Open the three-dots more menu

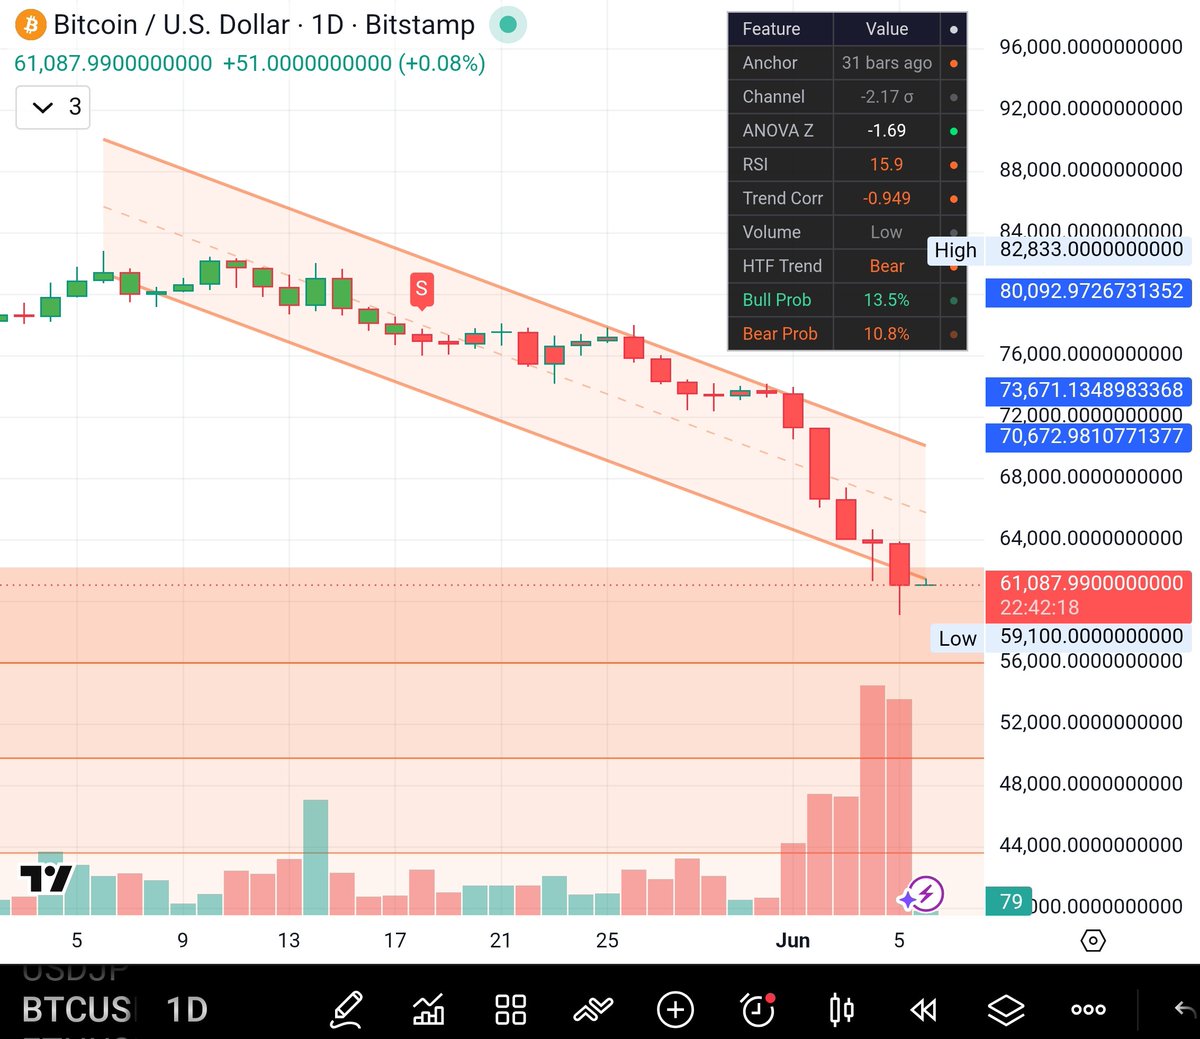pyautogui.click(x=1088, y=1010)
